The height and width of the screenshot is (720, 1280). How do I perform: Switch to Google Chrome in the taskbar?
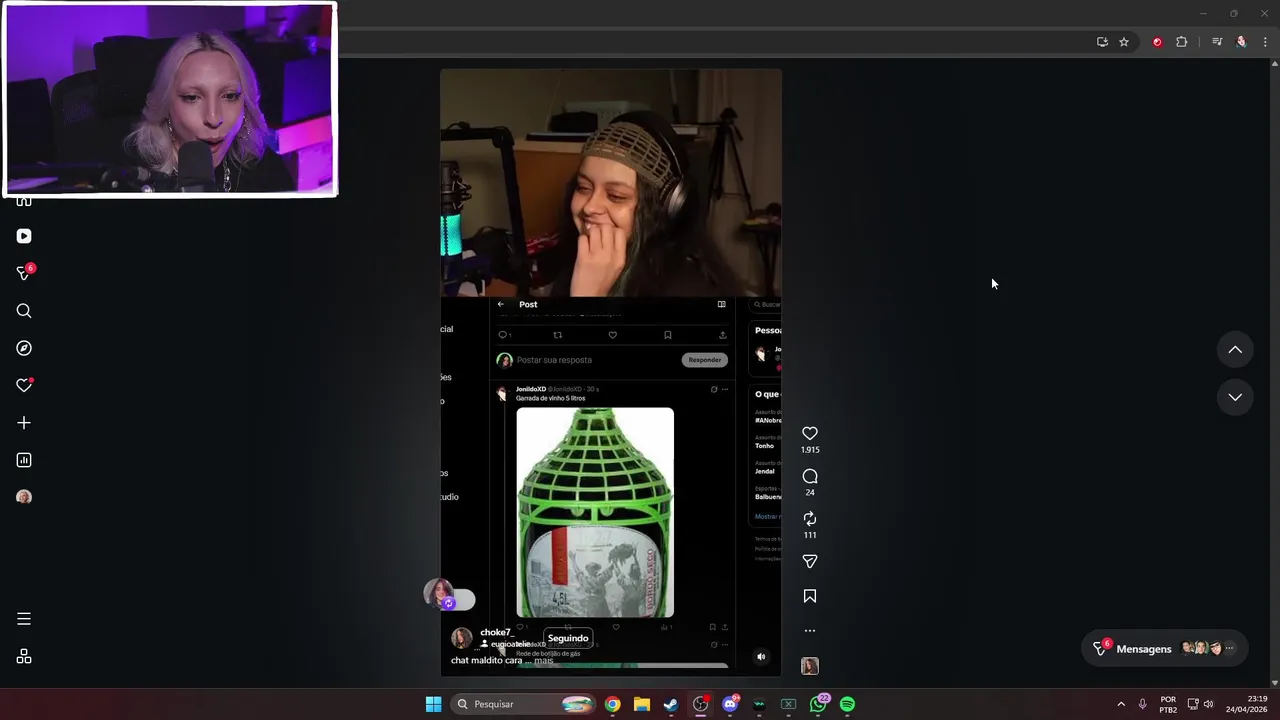click(612, 704)
